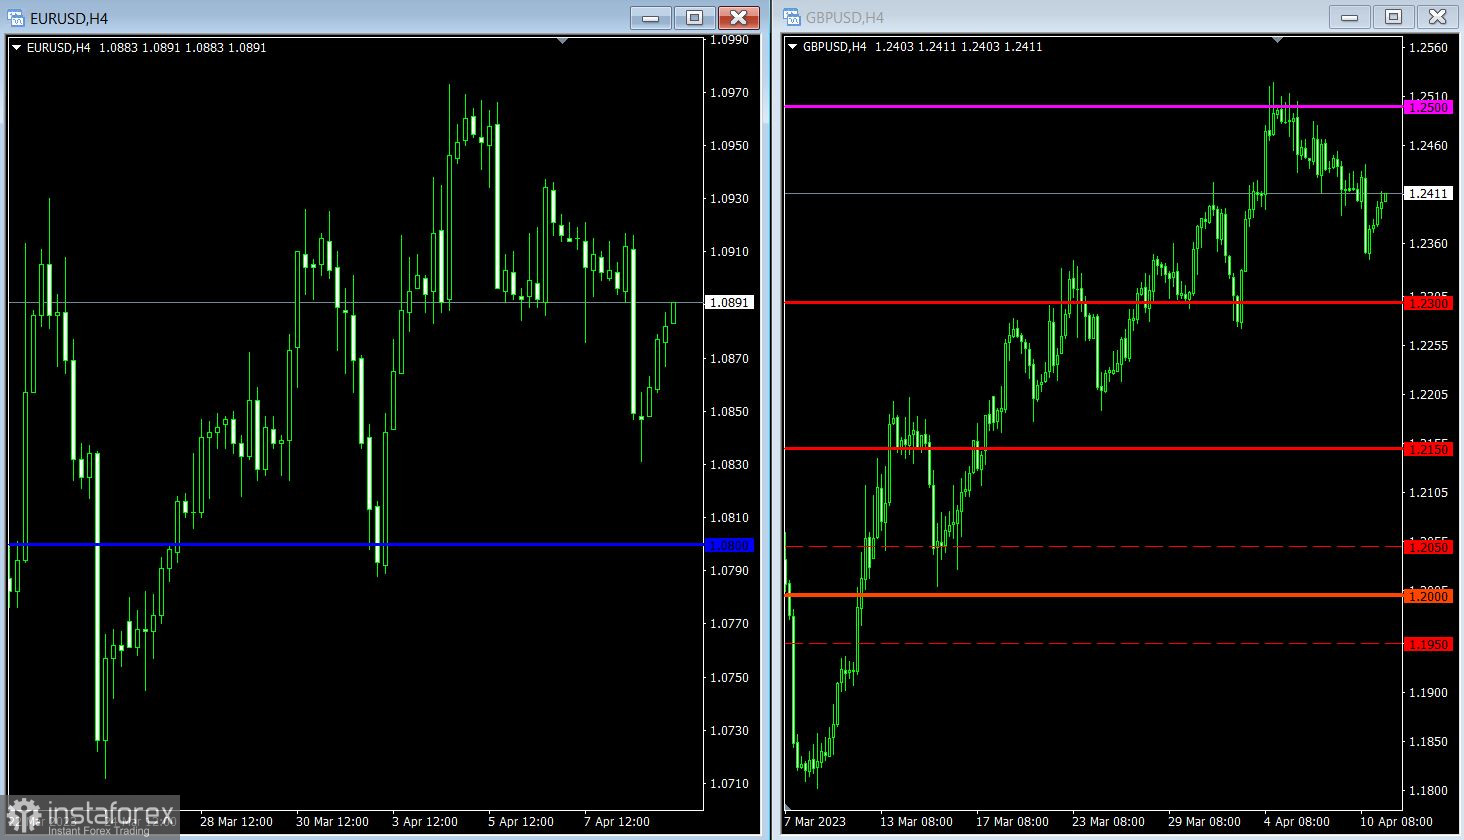Screen dimensions: 1464x840
Task: Click the dashed line label 1.2050
Action: (1428, 547)
